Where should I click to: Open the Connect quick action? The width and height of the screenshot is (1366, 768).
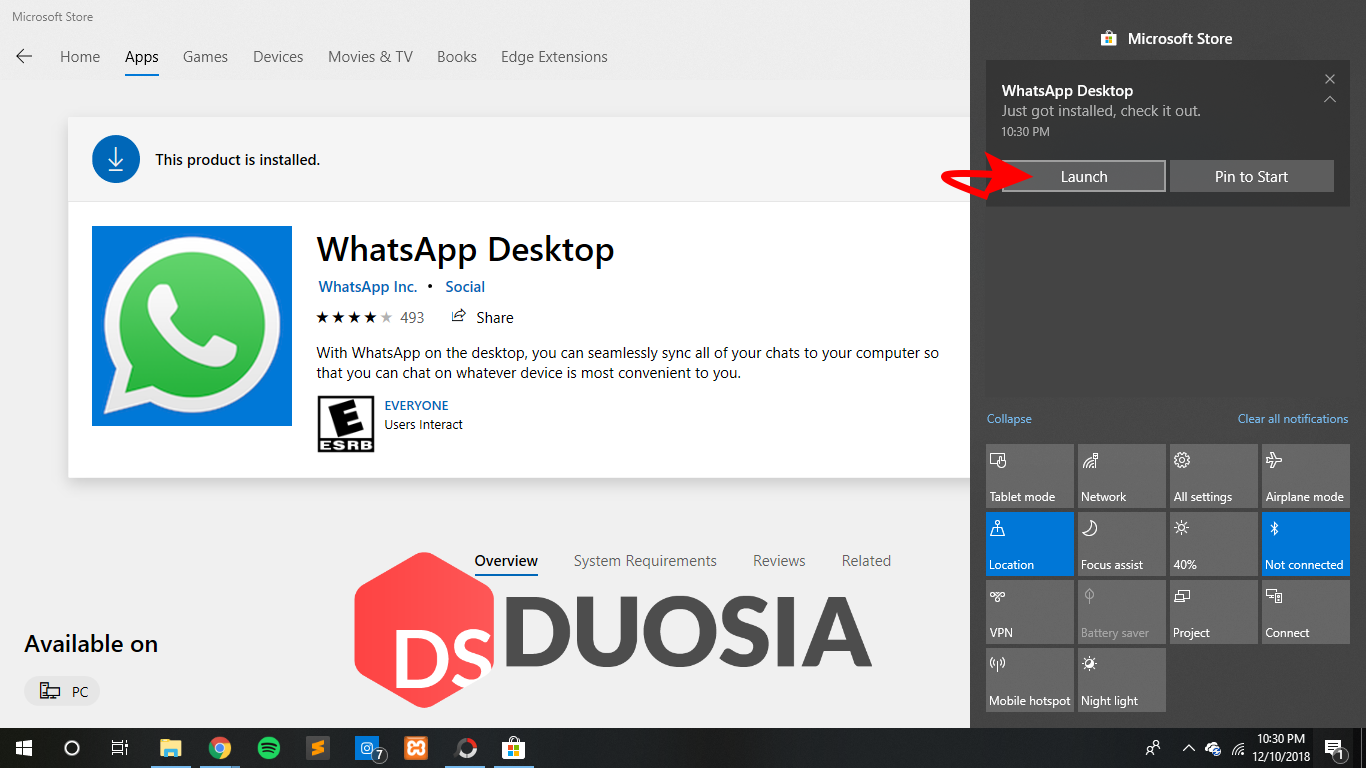coord(1306,612)
